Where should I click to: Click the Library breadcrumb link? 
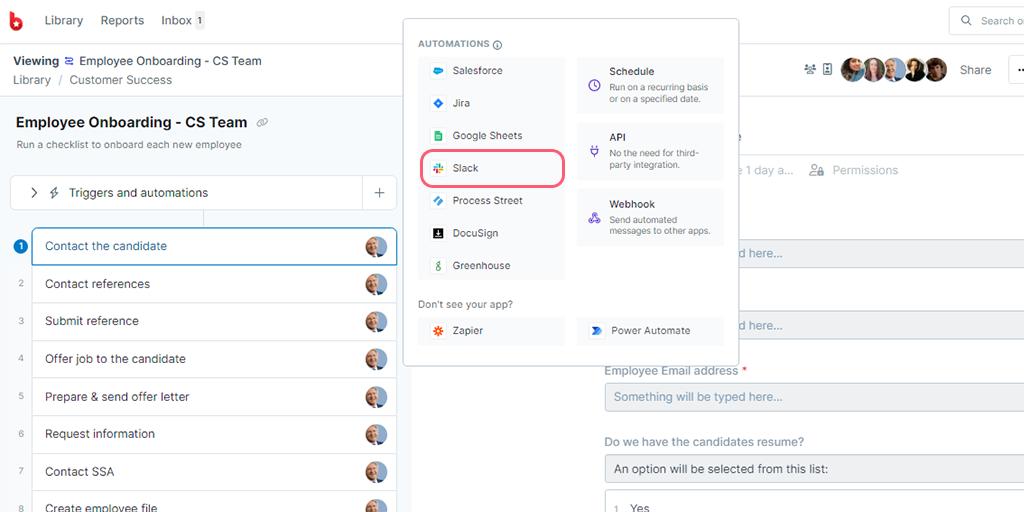coord(31,80)
